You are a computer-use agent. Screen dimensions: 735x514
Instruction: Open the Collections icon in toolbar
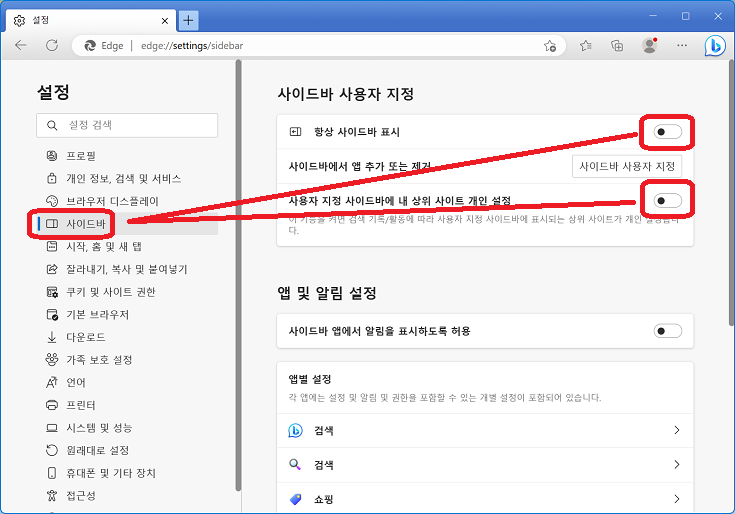coord(617,45)
